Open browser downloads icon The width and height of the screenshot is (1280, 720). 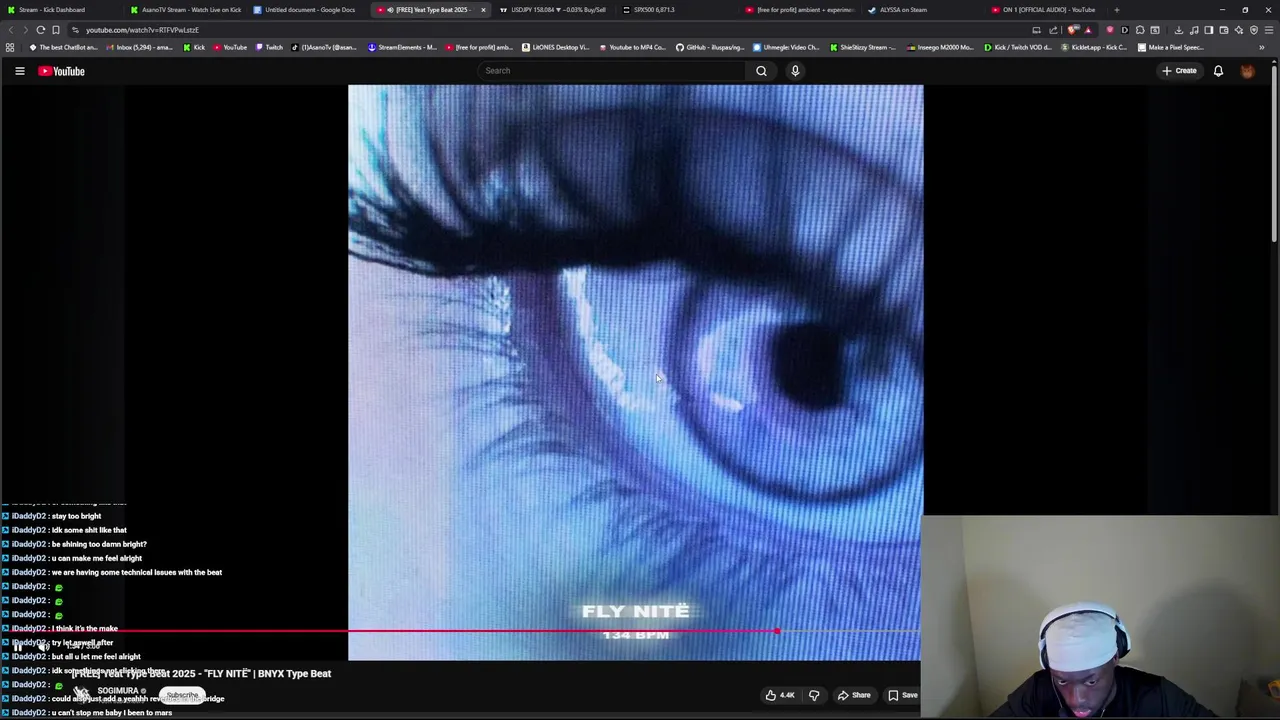tap(1179, 30)
